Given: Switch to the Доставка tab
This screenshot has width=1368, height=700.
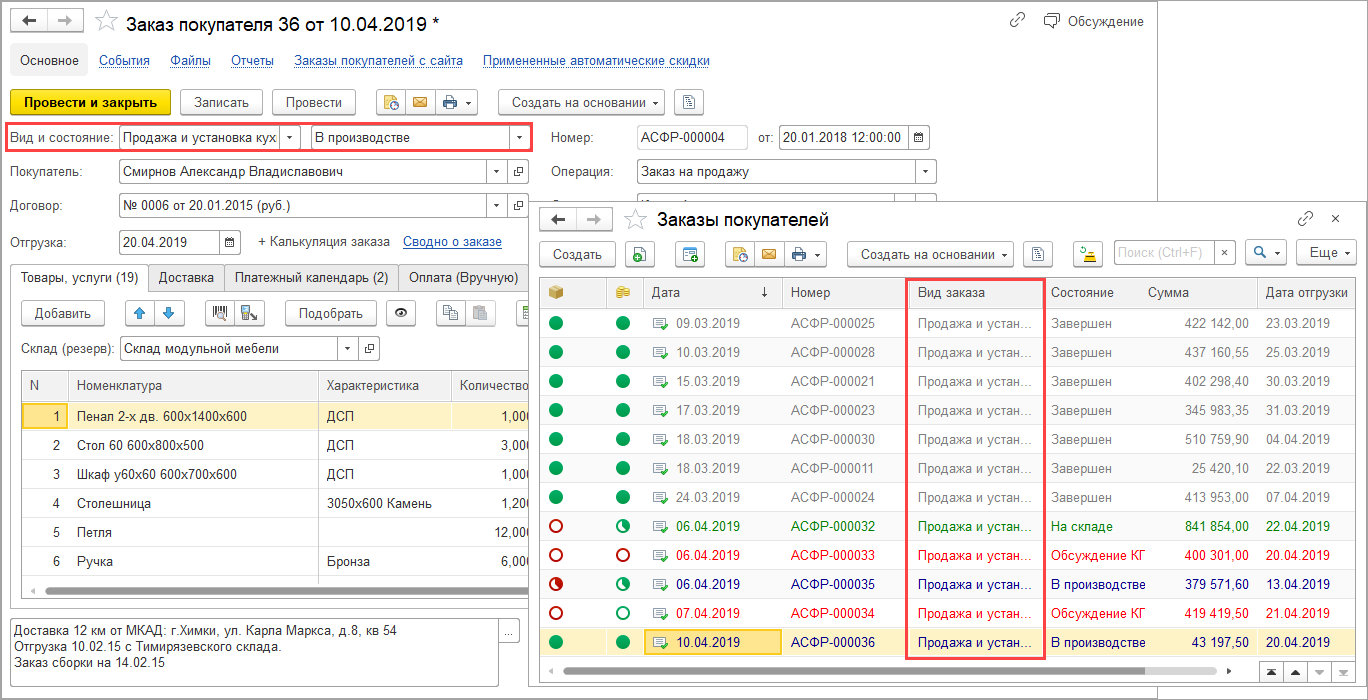Looking at the screenshot, I should 186,278.
